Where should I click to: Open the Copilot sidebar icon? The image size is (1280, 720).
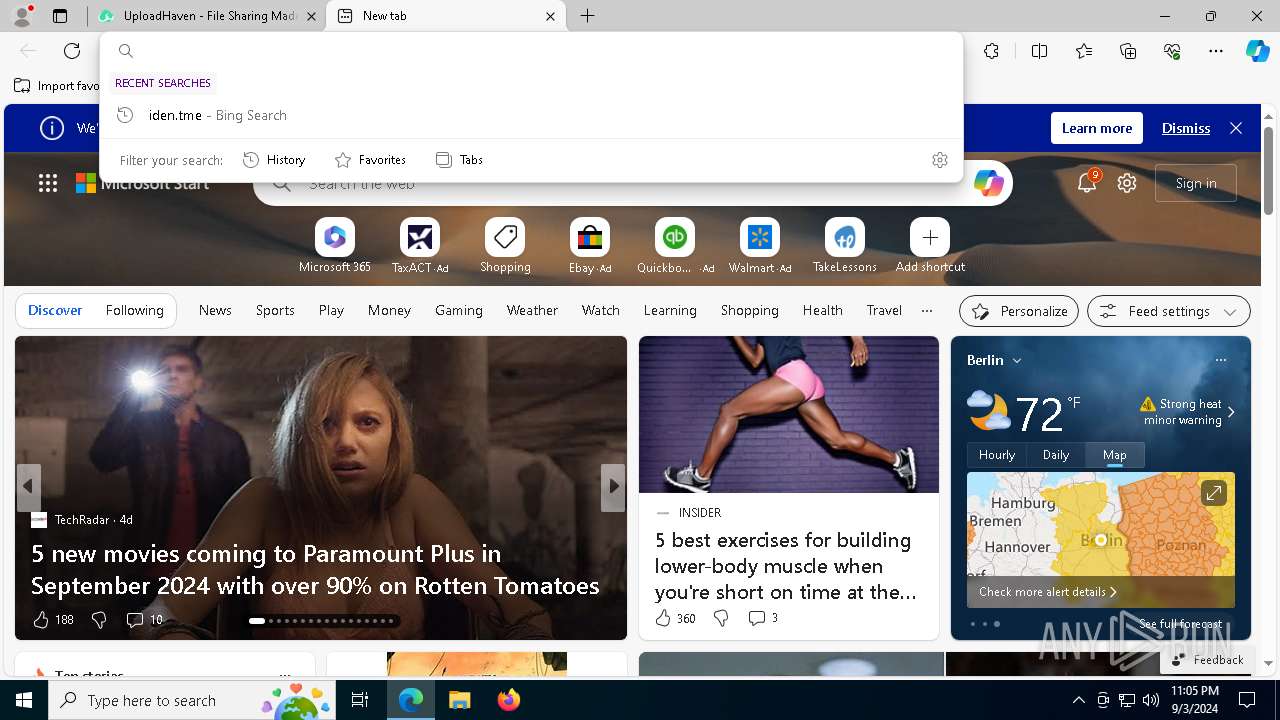click(x=1257, y=51)
